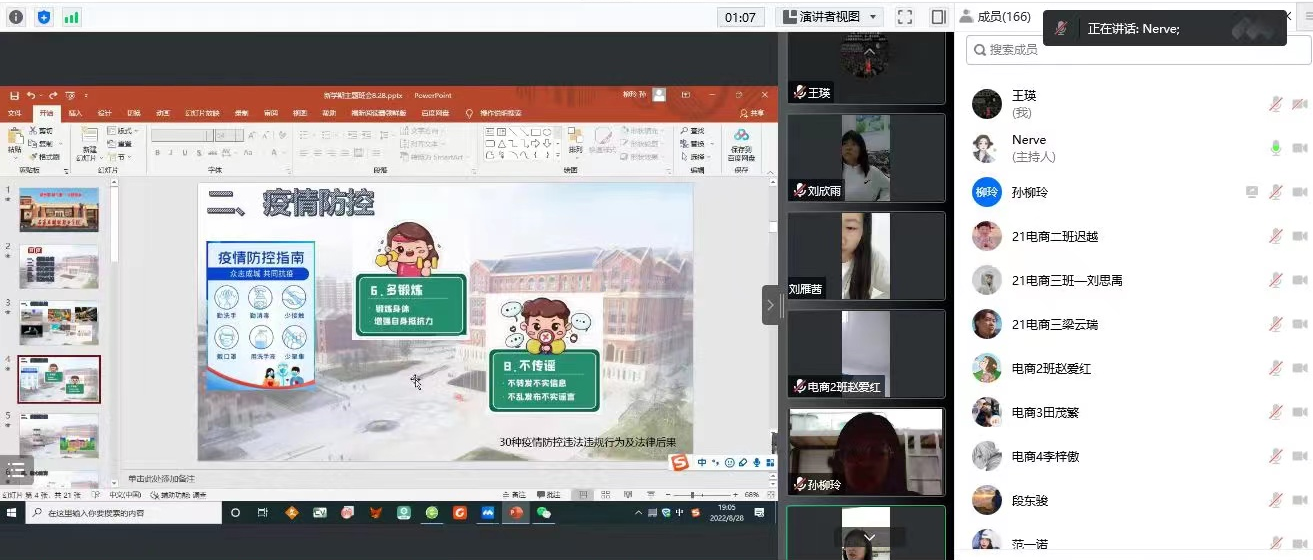This screenshot has height=560, width=1313.
Task: Click the 粘贴 paste icon in the ribbon
Action: click(x=14, y=138)
